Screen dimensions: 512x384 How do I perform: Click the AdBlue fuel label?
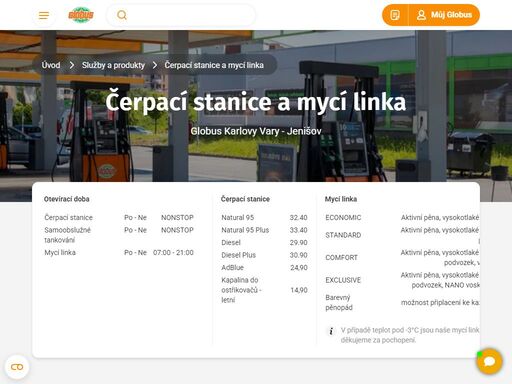232,268
